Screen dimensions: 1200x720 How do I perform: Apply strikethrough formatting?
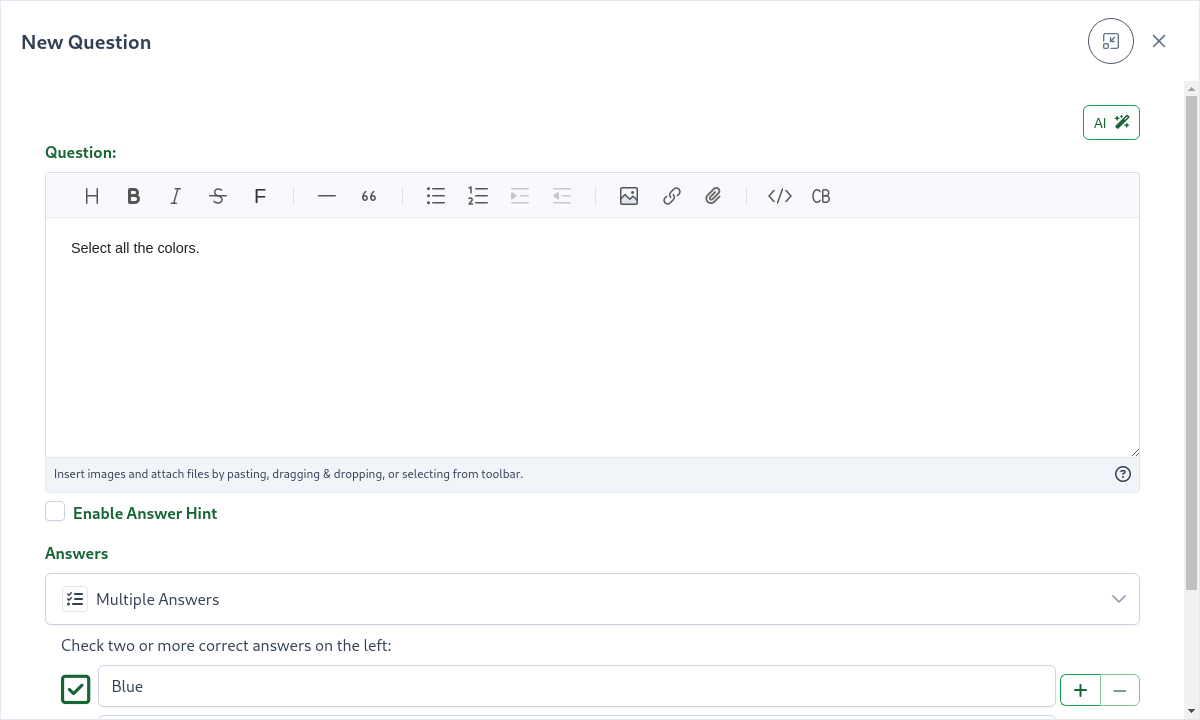(x=217, y=196)
